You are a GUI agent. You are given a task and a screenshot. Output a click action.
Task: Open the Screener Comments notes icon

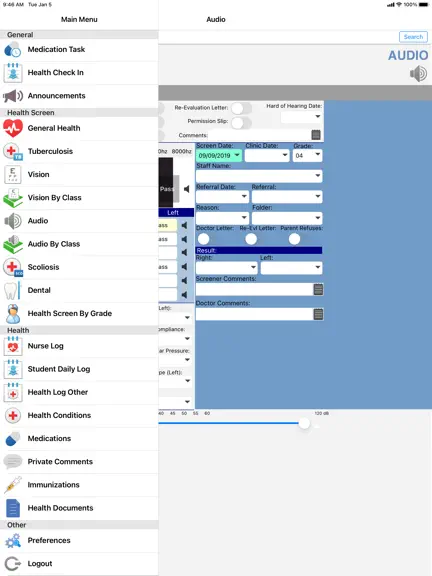tap(318, 289)
